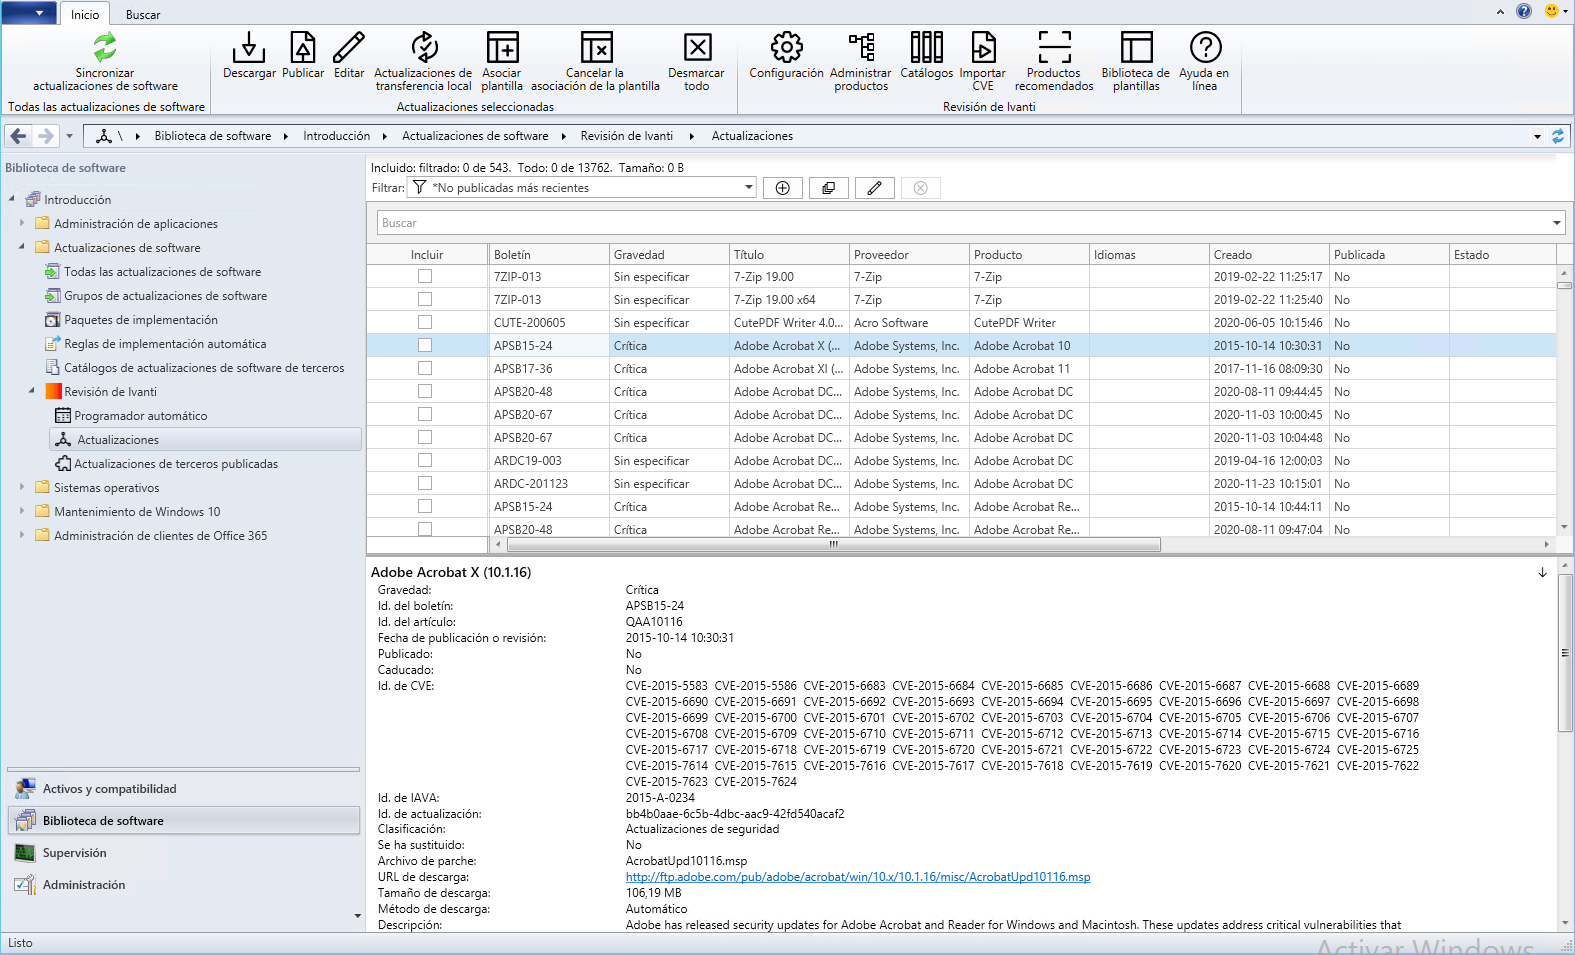Click the Publicar ribbon icon
The width and height of the screenshot is (1575, 955).
[303, 48]
